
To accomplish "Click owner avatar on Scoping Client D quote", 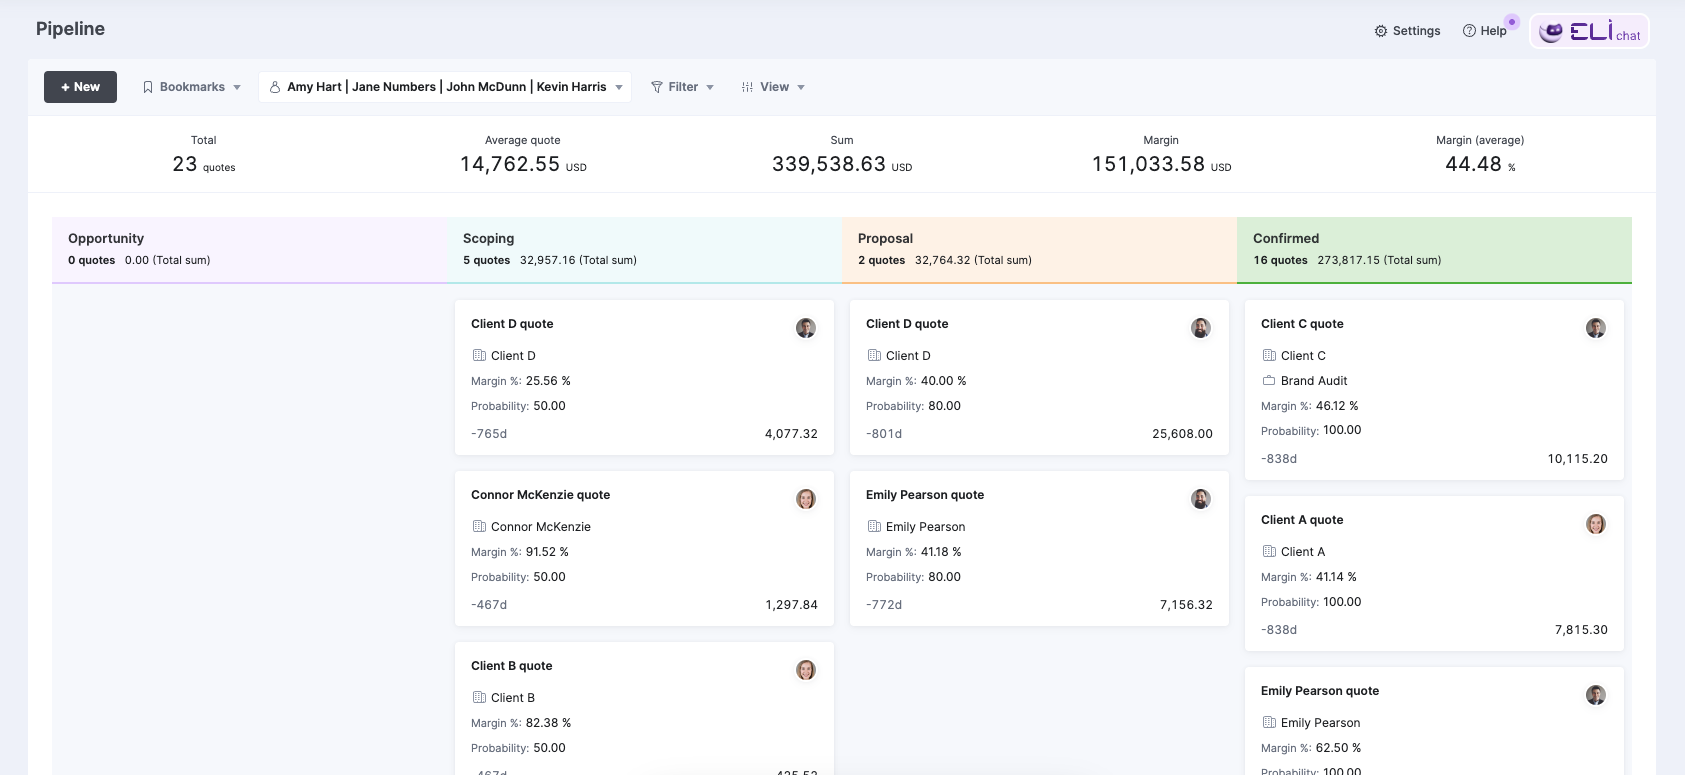I will pos(806,328).
